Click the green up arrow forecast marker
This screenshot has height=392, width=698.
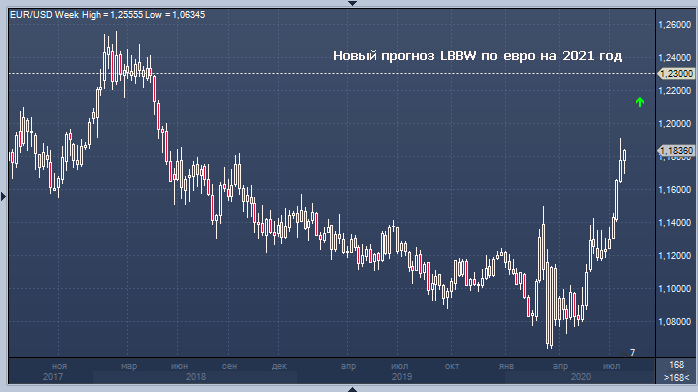pos(640,102)
